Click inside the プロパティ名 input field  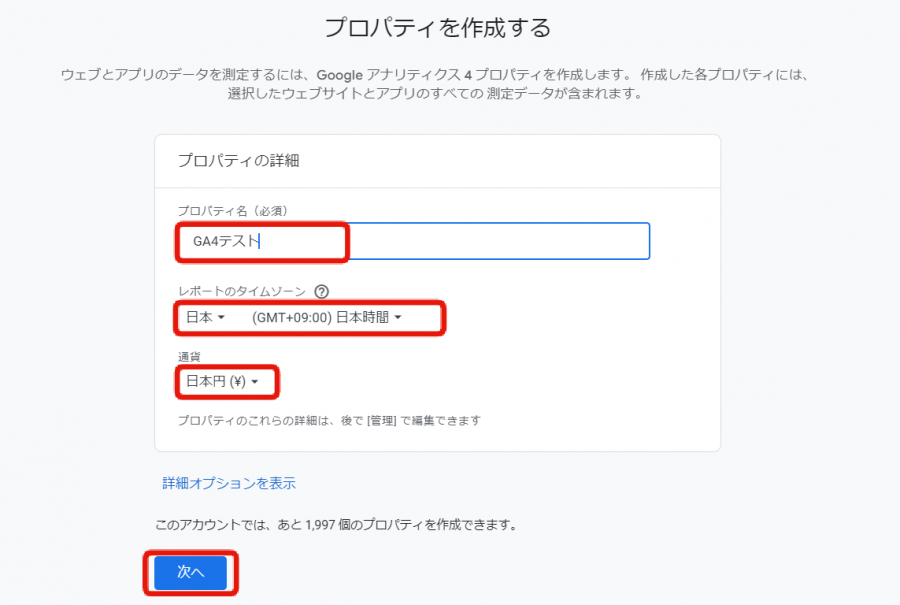[400, 240]
